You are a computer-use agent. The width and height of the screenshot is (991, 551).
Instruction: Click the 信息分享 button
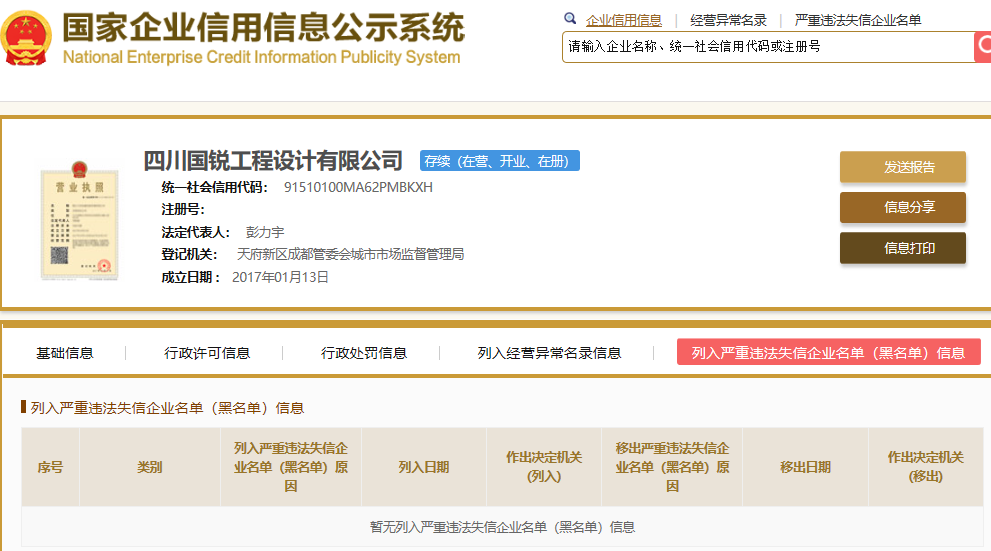click(x=903, y=207)
